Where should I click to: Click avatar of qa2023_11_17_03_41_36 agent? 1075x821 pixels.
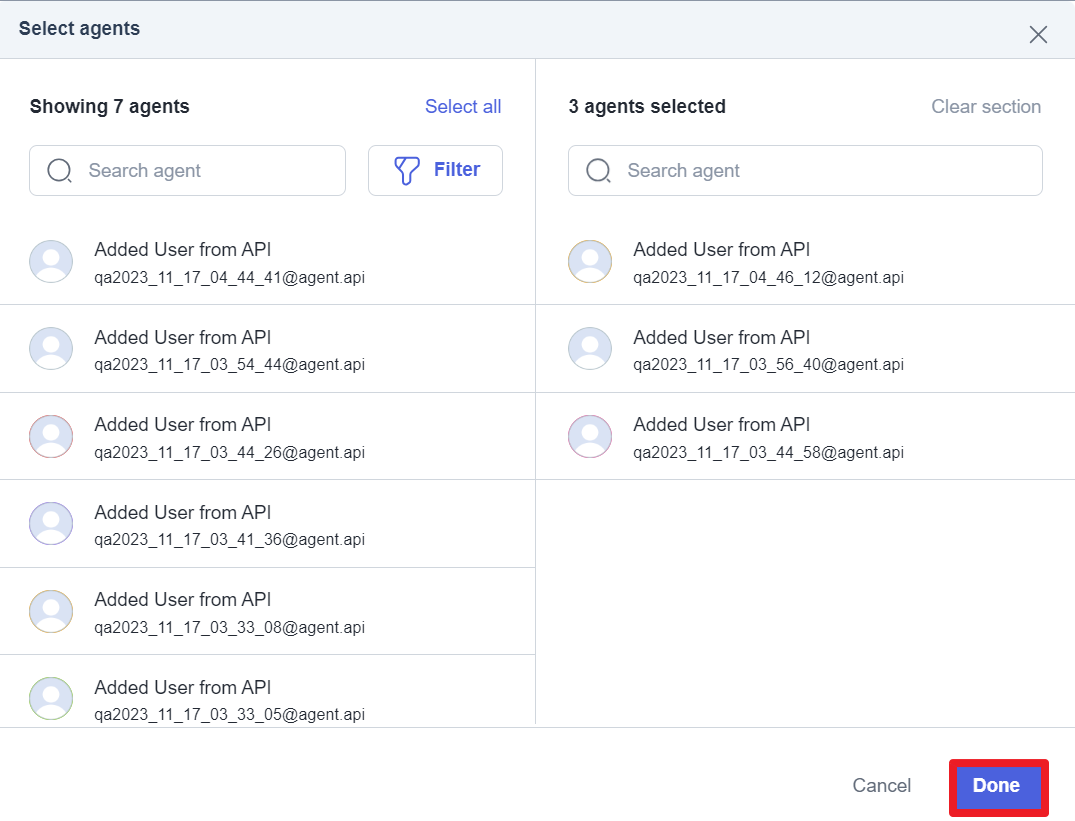pyautogui.click(x=51, y=524)
